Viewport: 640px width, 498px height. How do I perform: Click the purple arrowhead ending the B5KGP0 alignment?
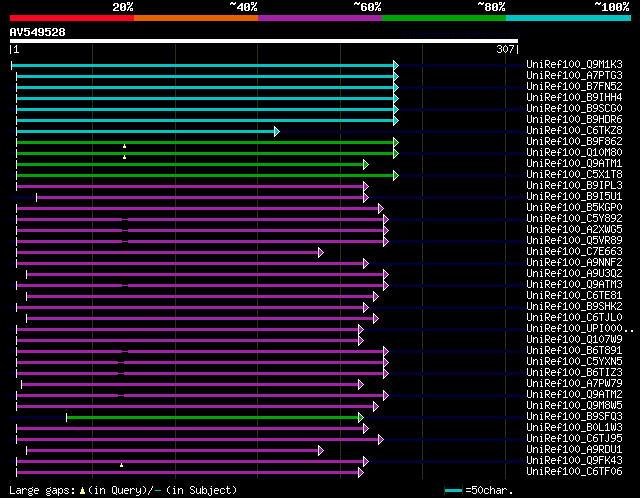tap(381, 209)
